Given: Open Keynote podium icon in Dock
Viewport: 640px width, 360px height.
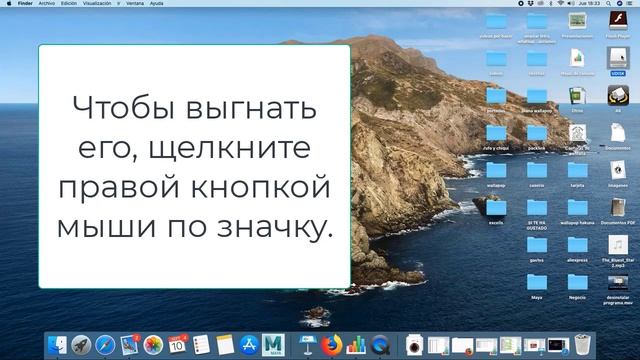Looking at the screenshot, I should pos(307,345).
